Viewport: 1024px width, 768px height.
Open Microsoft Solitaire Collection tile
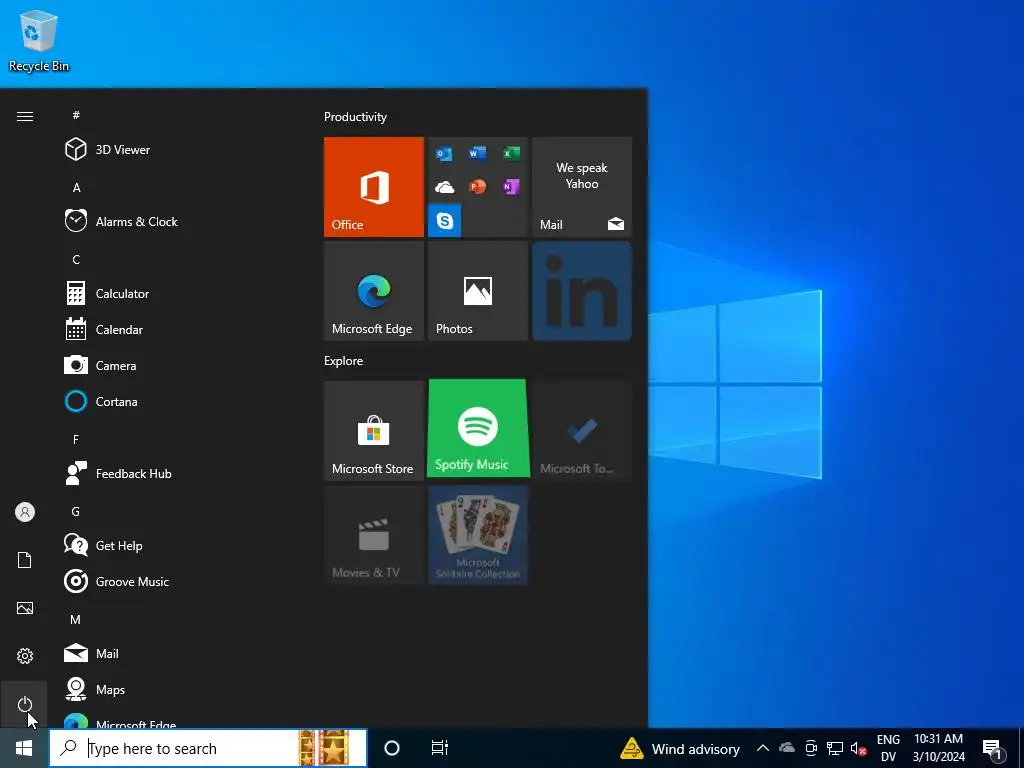pyautogui.click(x=477, y=536)
